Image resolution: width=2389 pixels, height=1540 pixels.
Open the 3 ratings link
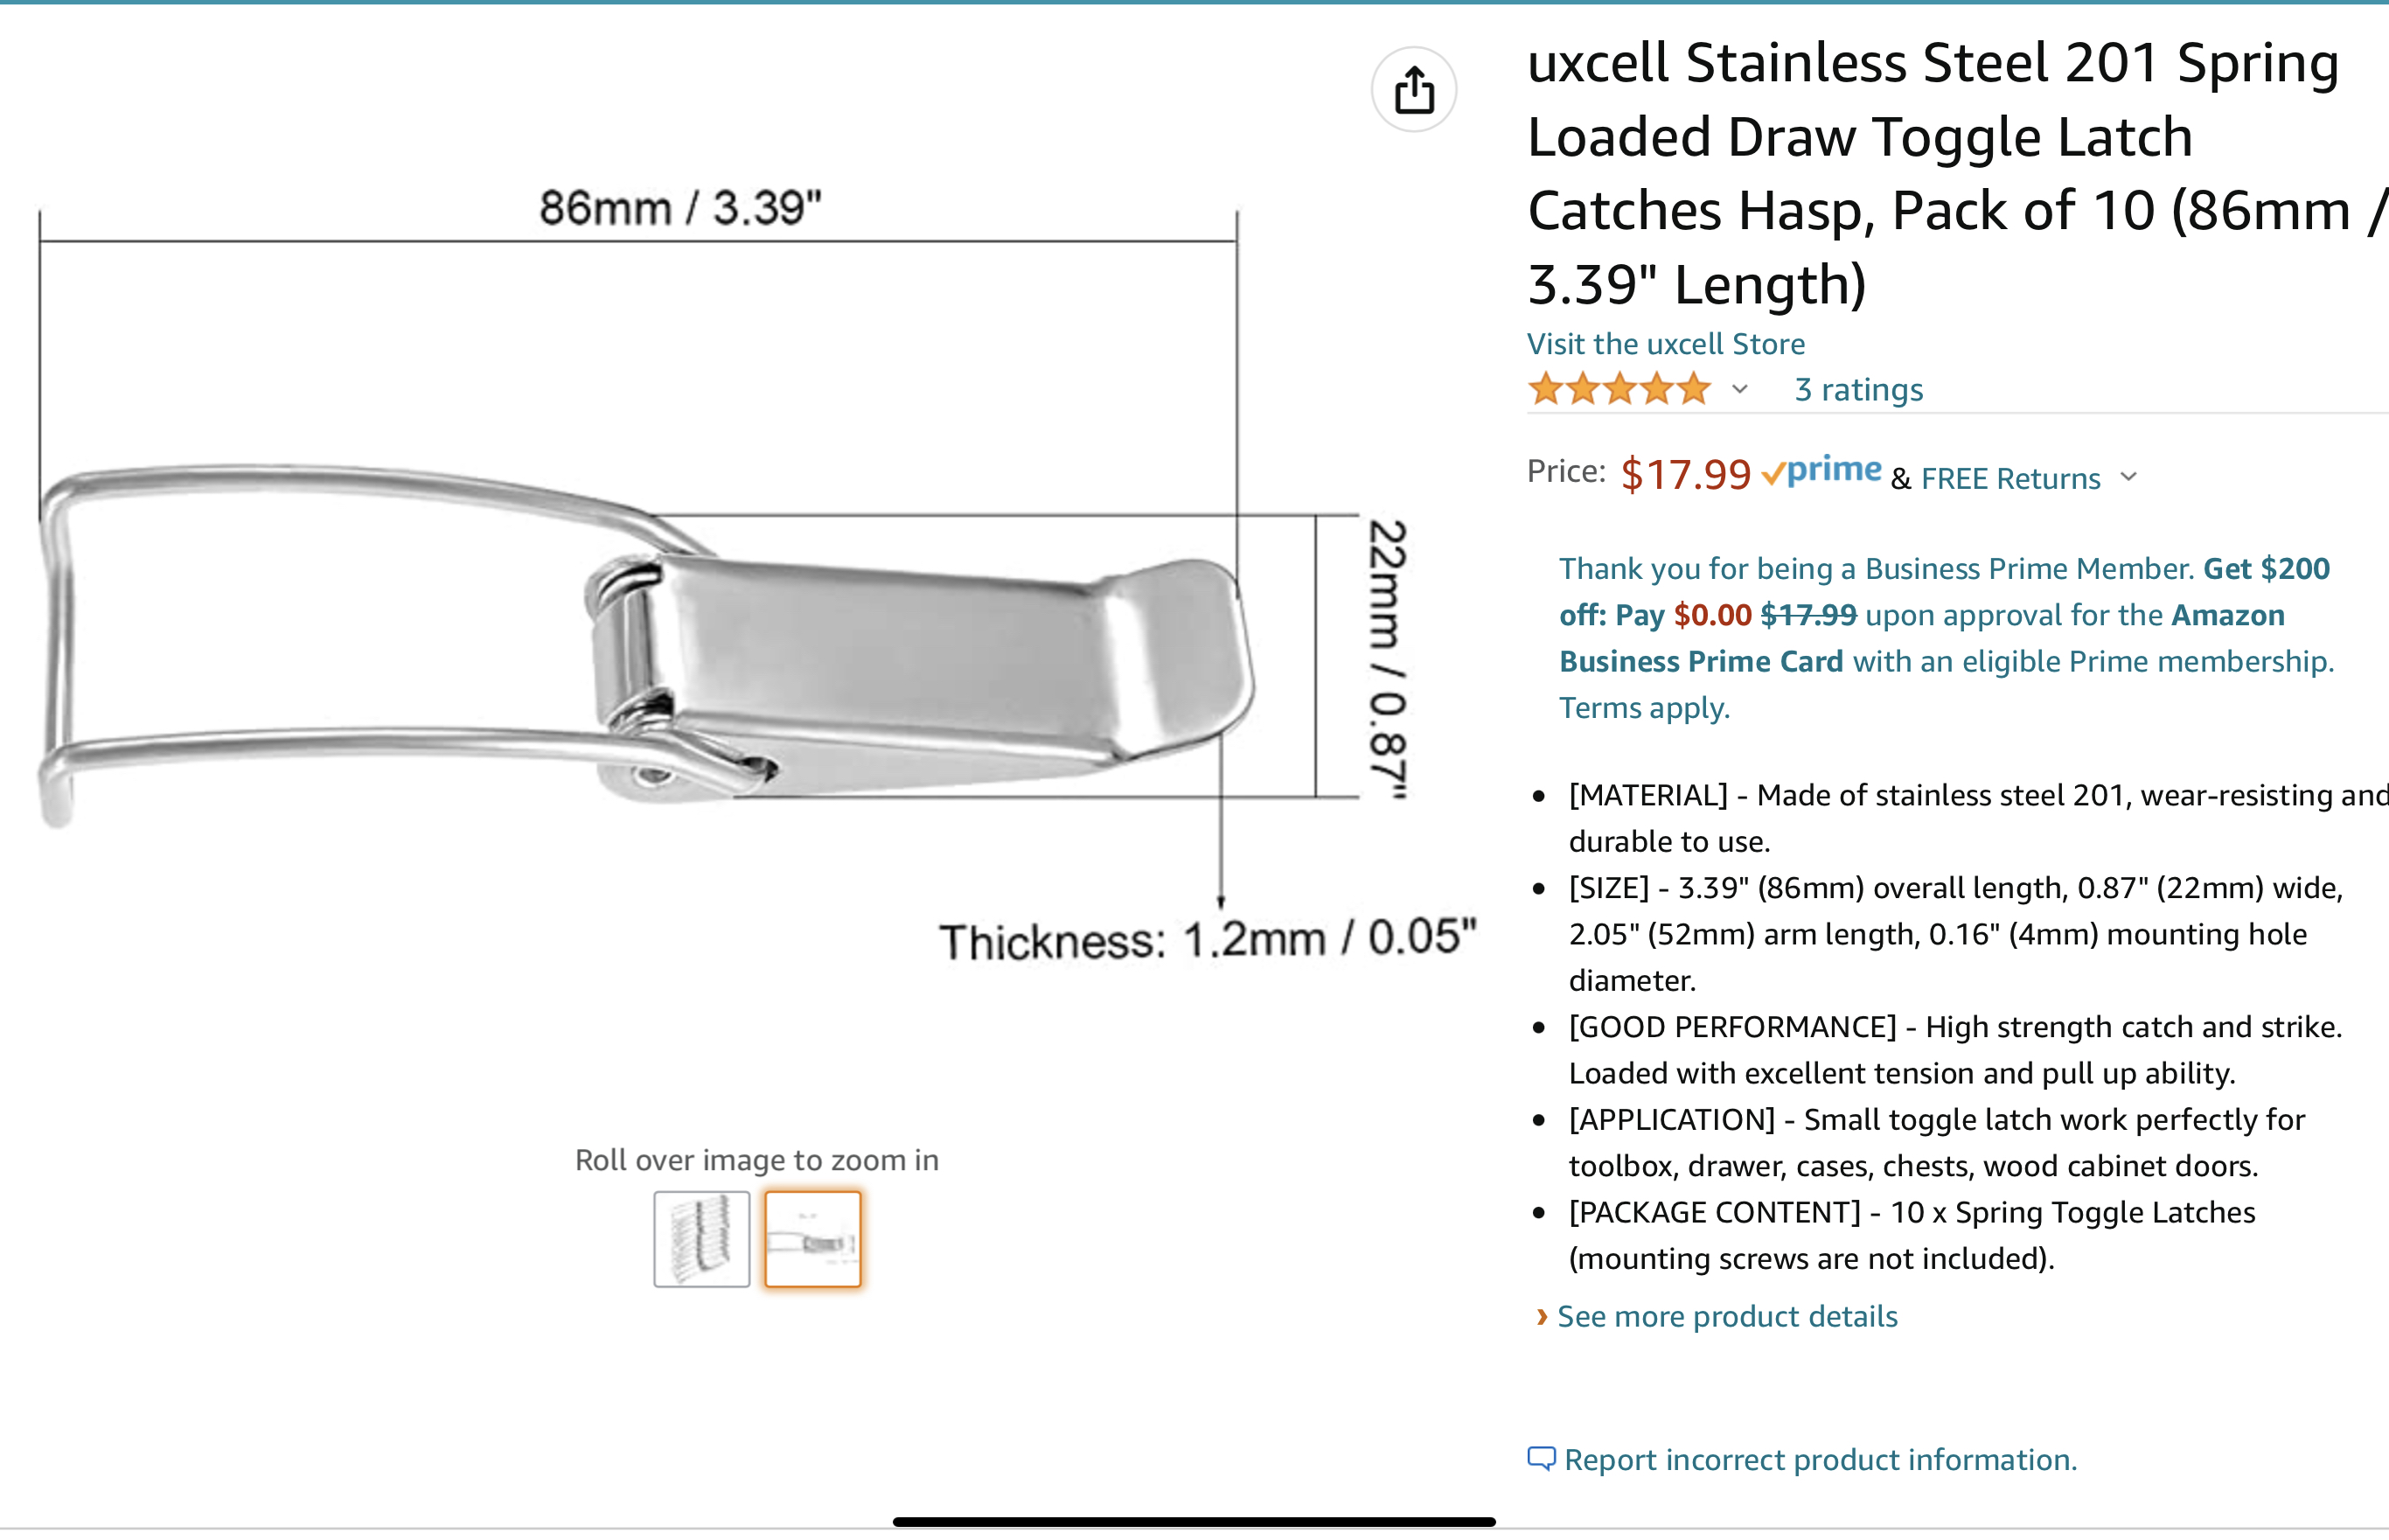(1858, 389)
